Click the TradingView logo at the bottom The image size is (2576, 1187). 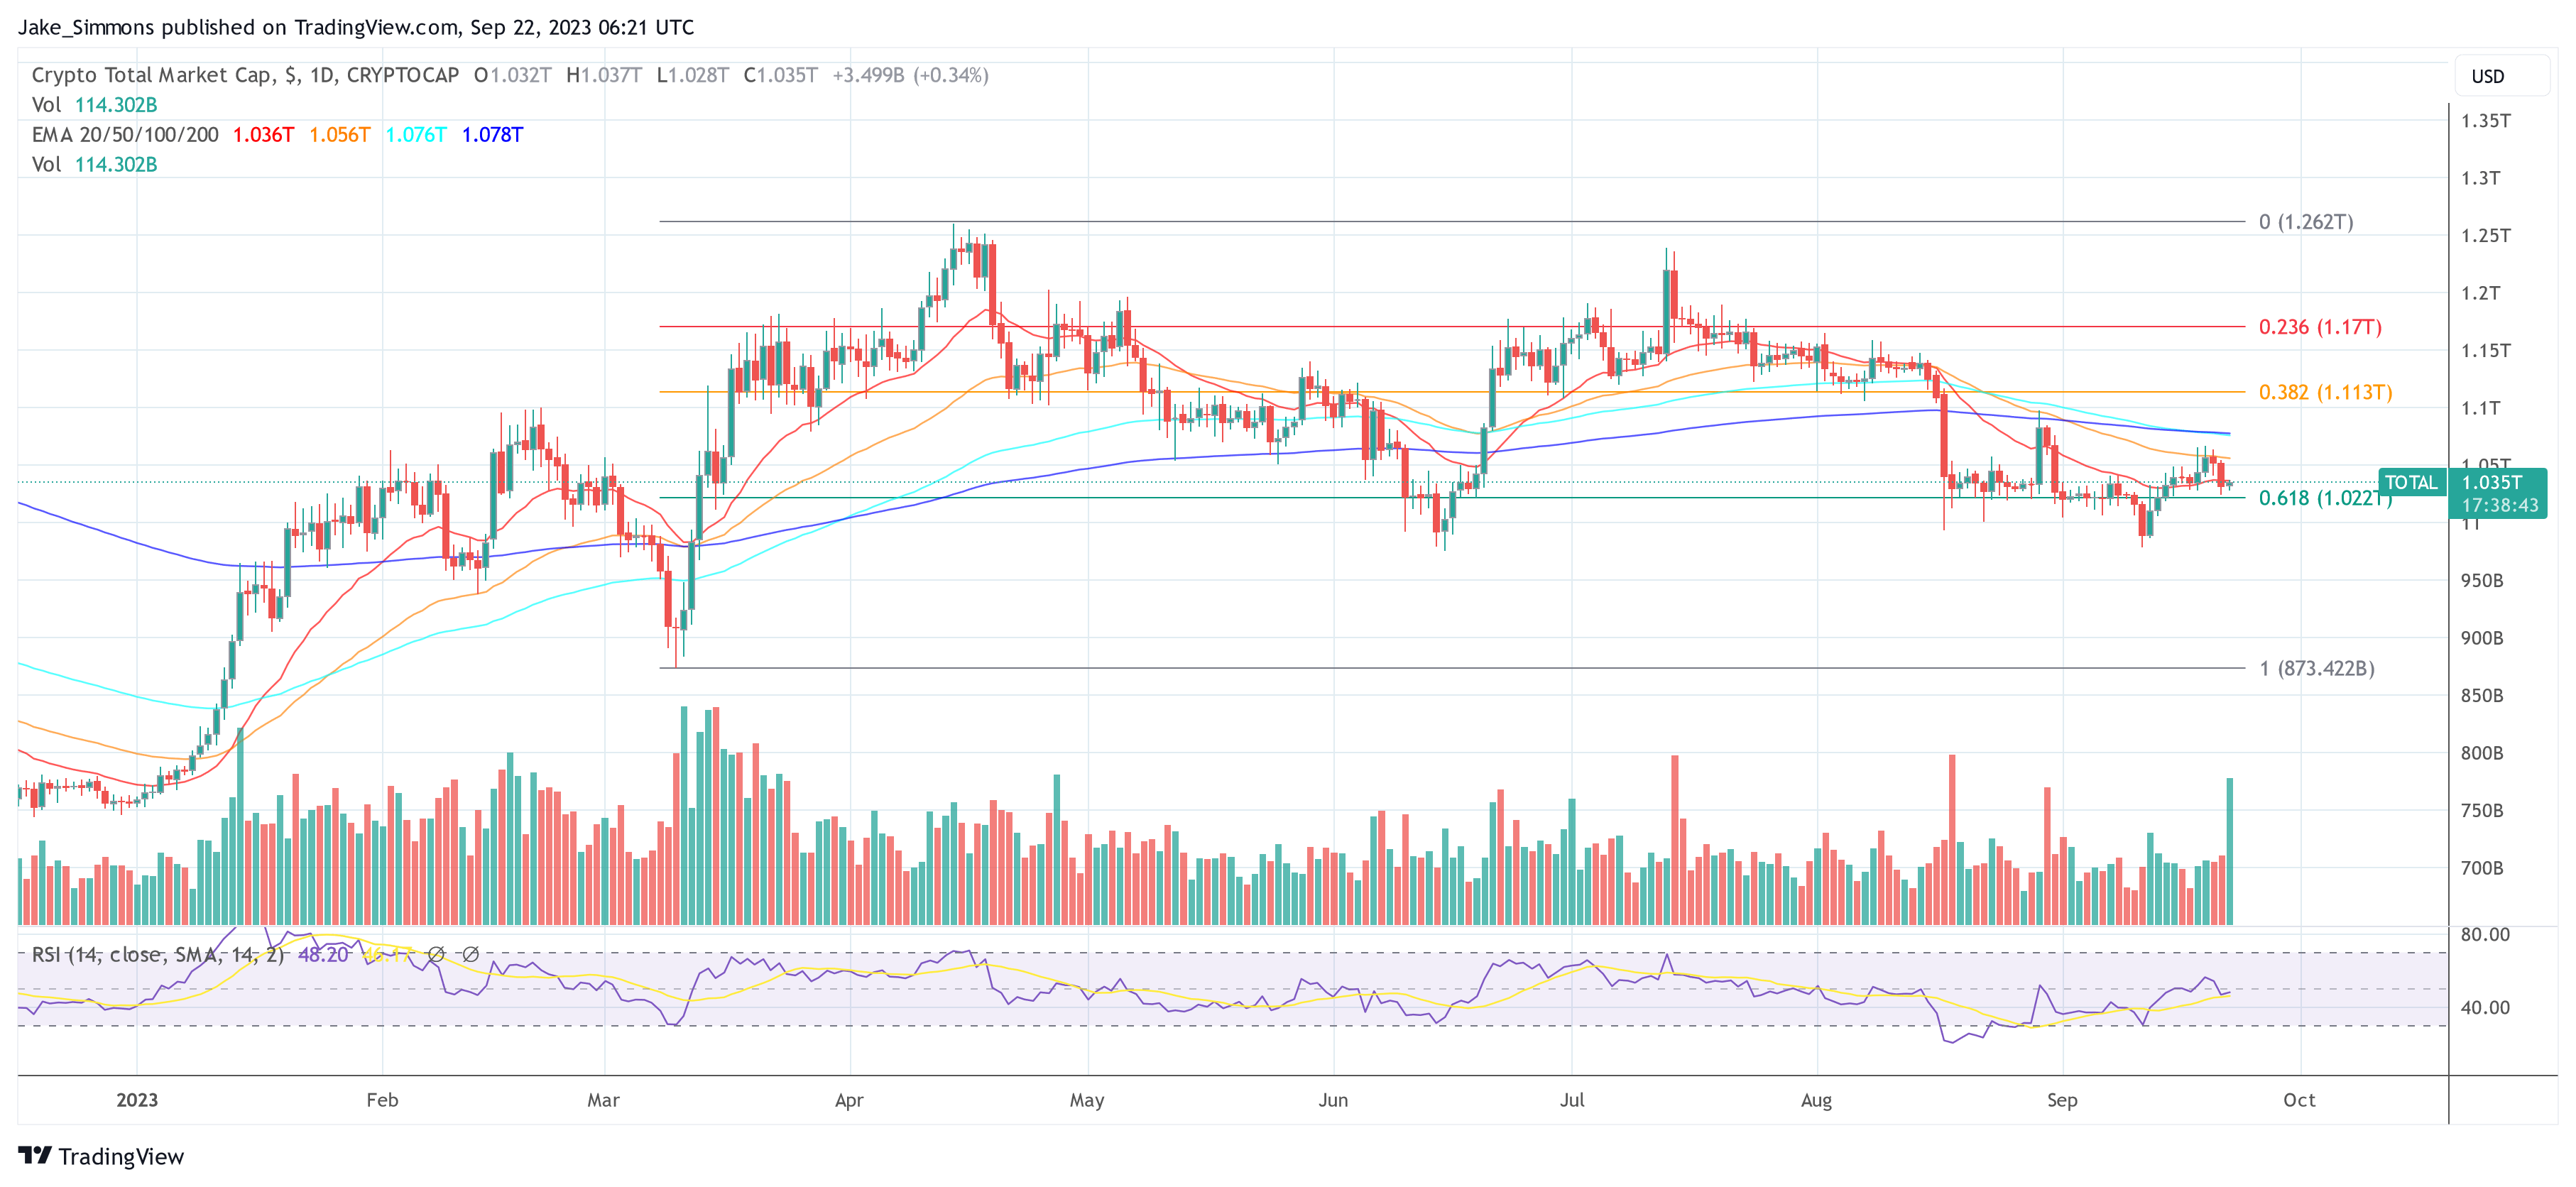101,1156
